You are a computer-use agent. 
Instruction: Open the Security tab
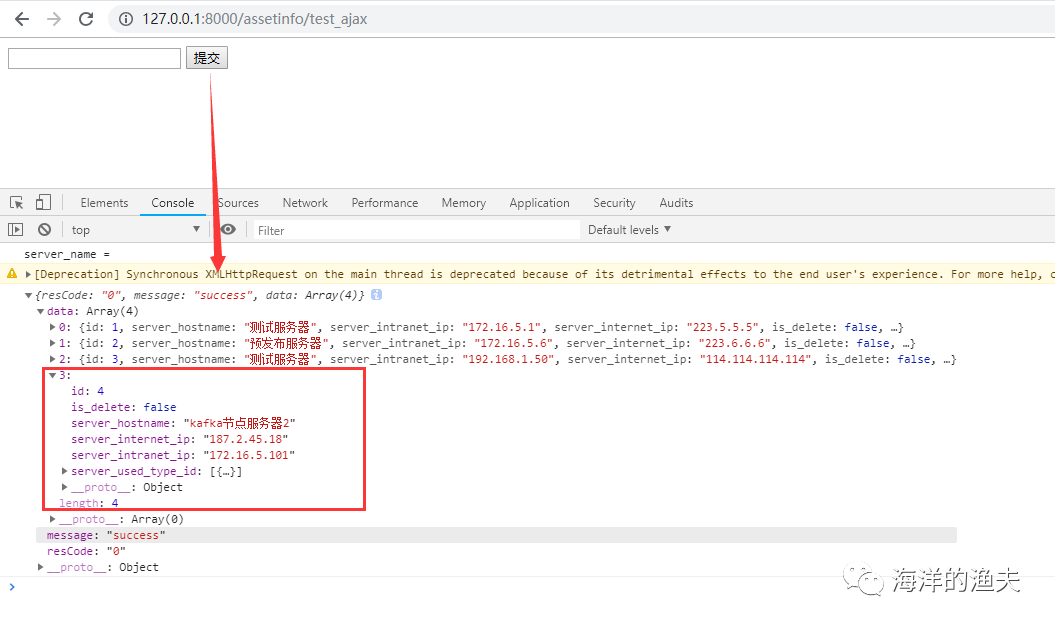pos(614,202)
